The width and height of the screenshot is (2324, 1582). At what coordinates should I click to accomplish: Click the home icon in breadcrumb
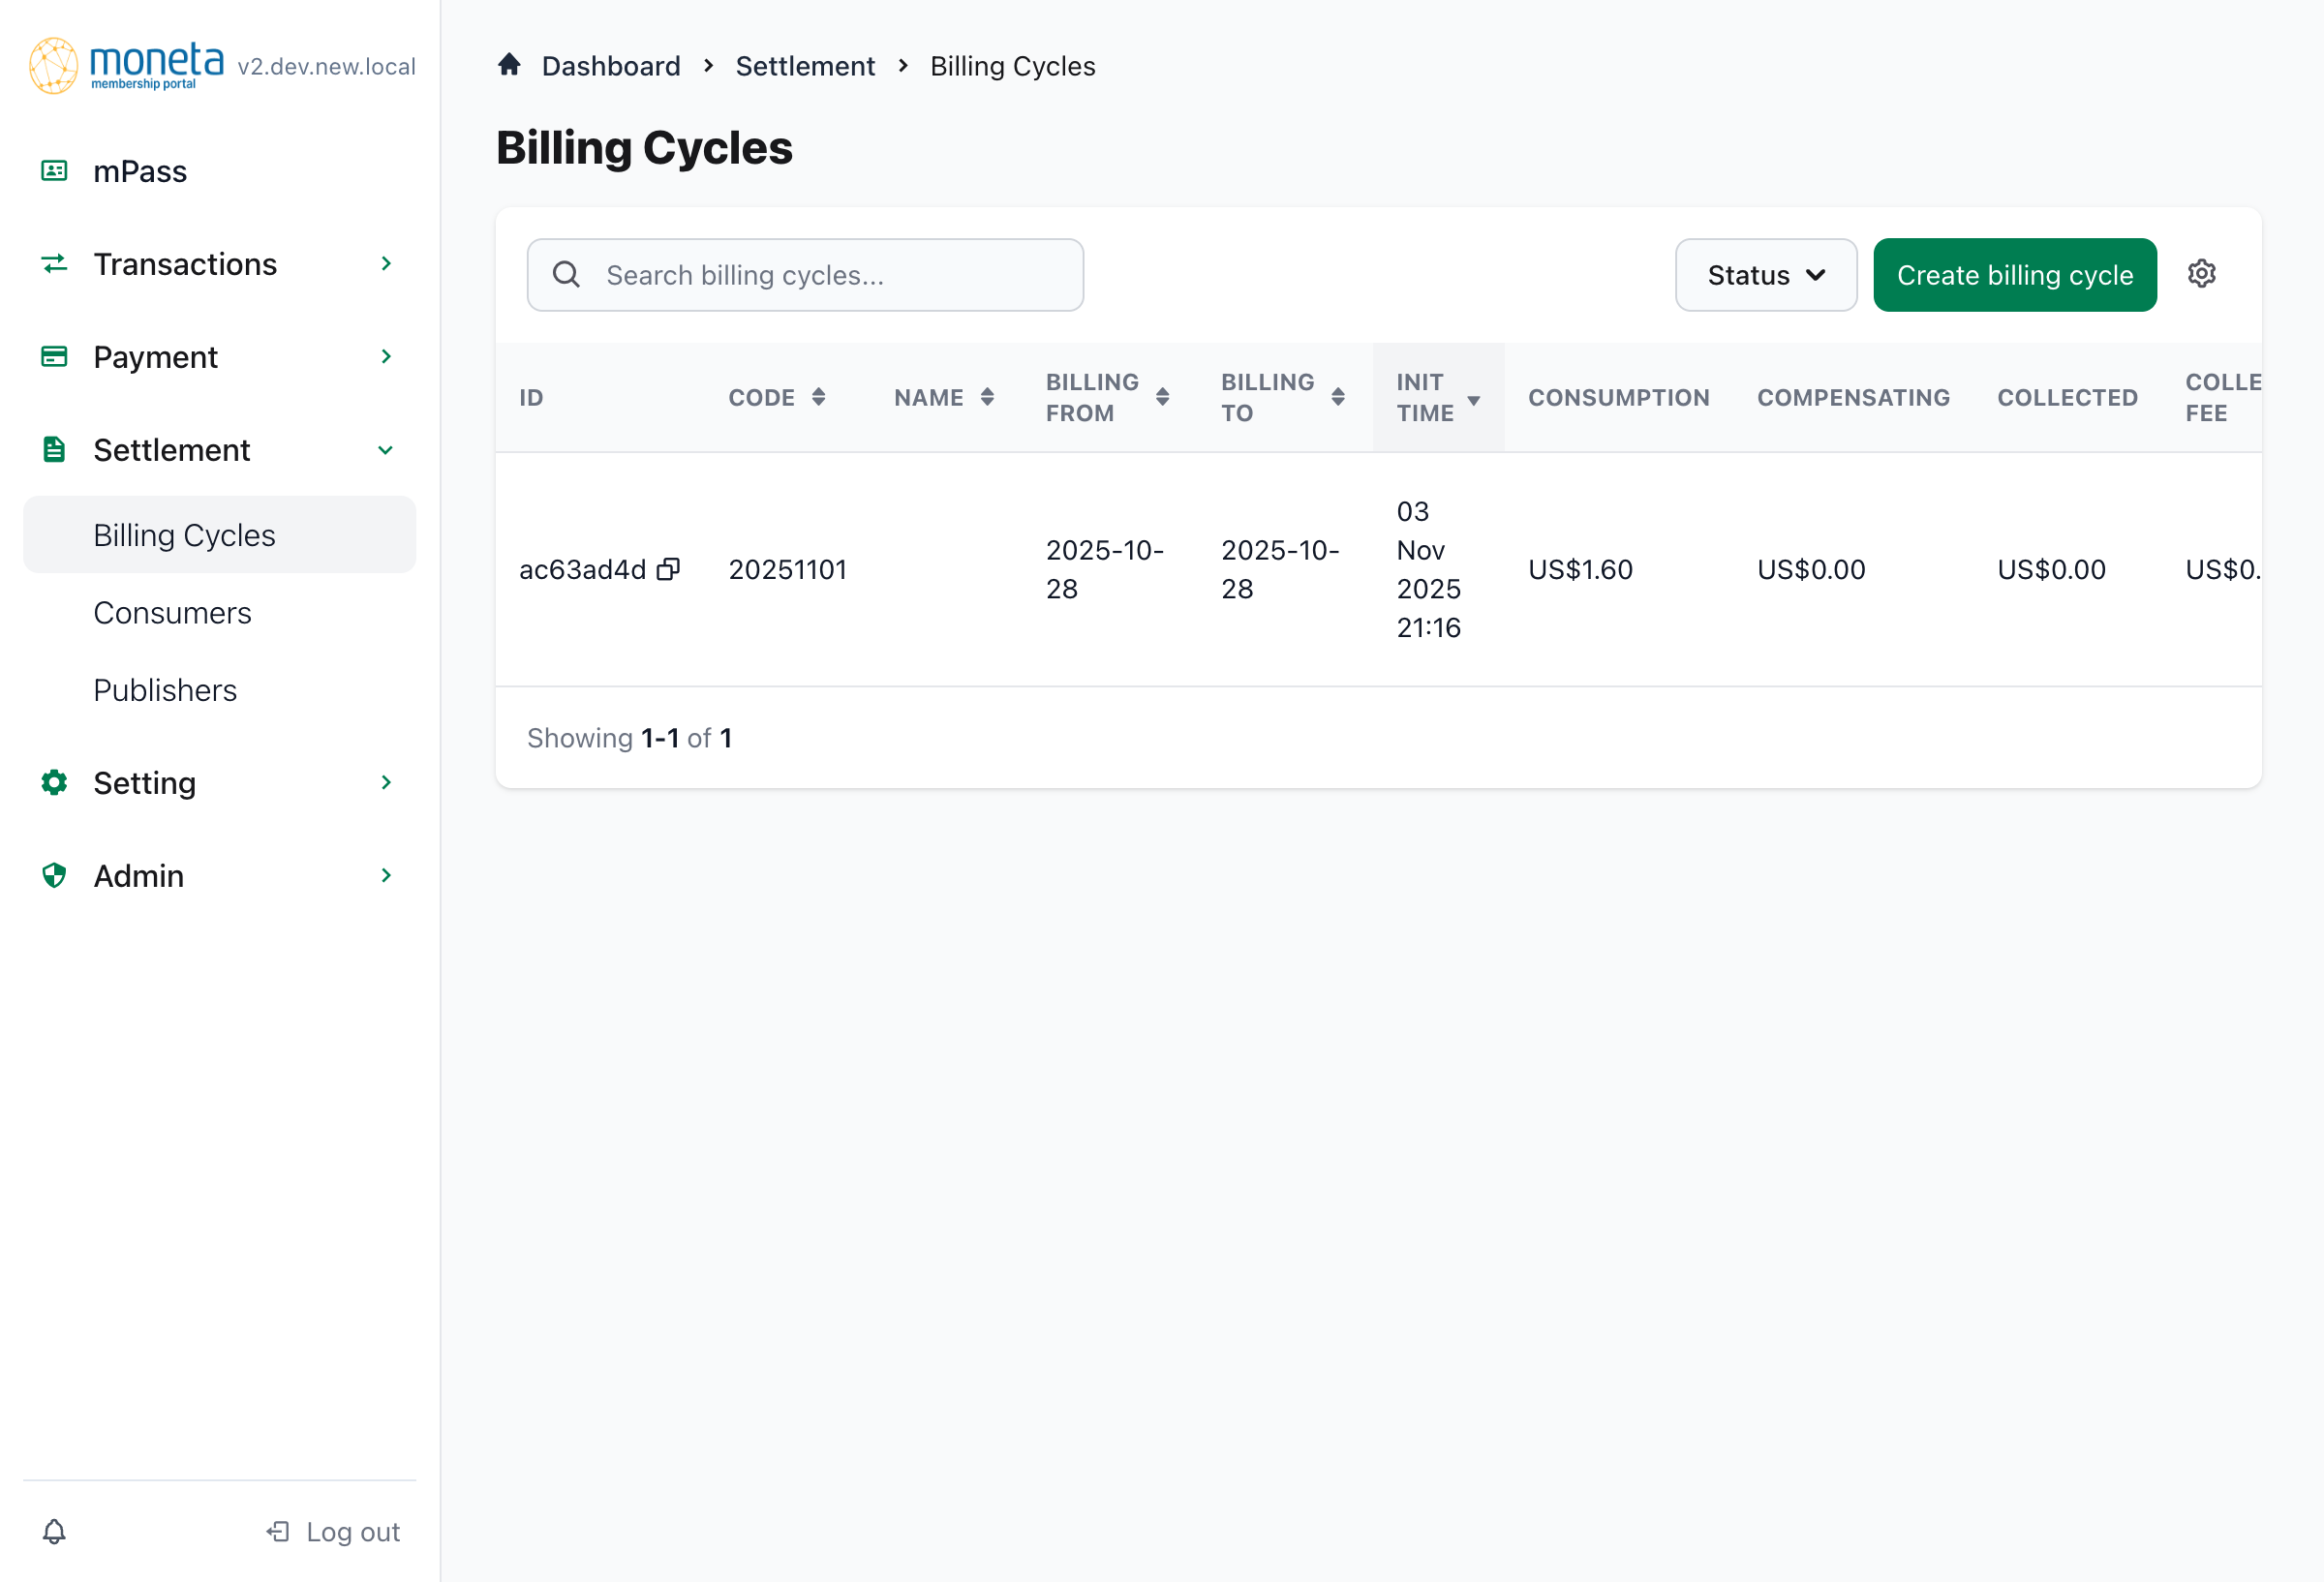pyautogui.click(x=509, y=65)
